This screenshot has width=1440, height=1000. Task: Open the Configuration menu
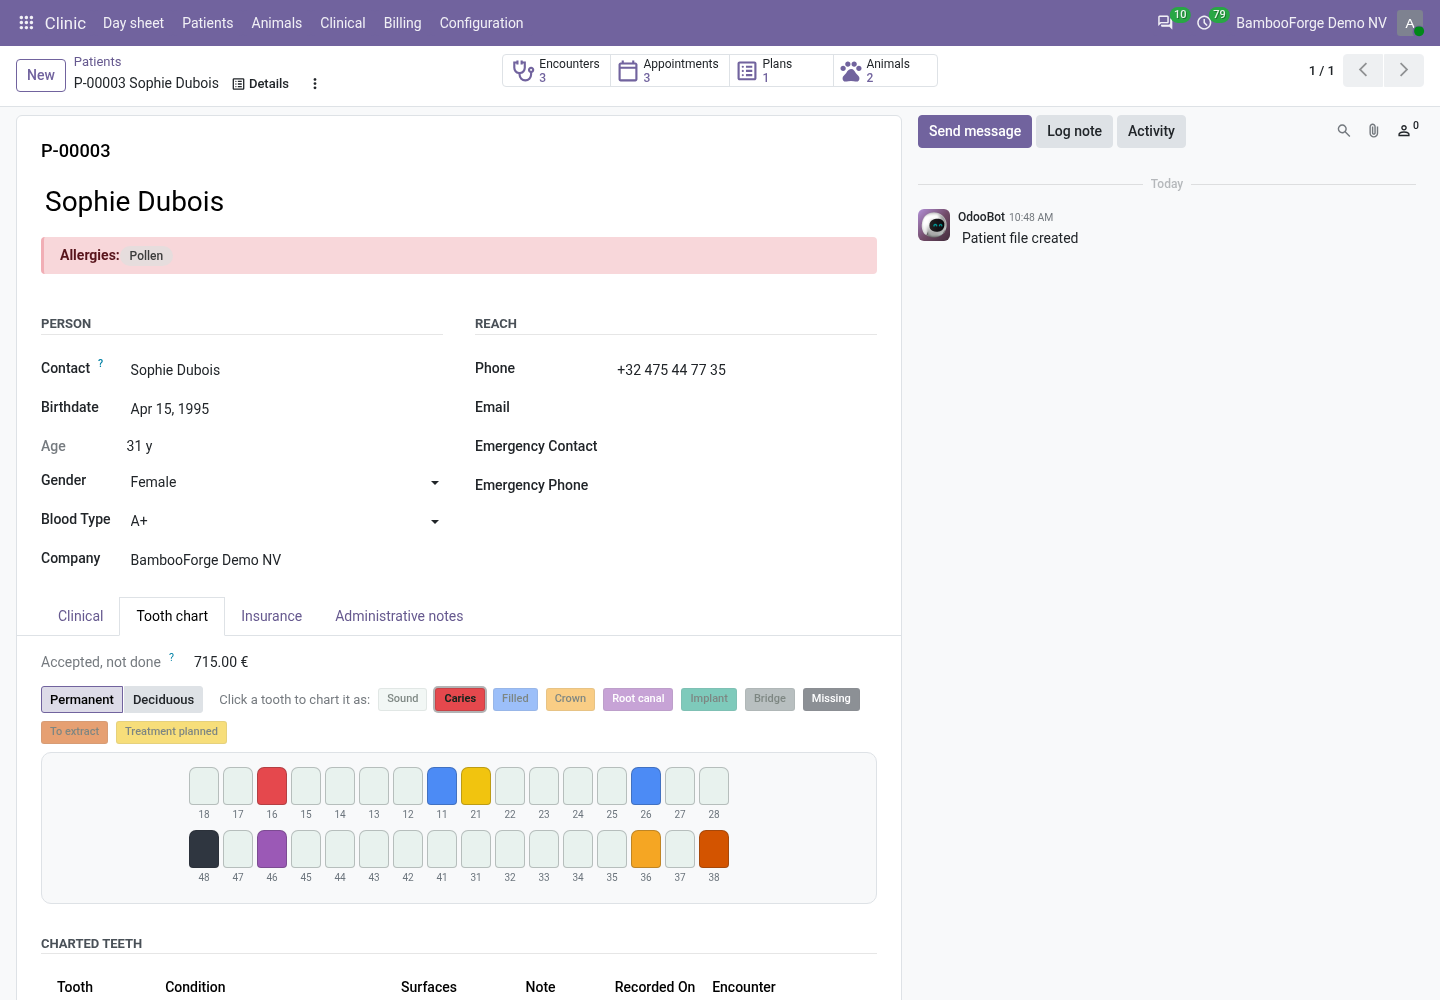tap(481, 23)
